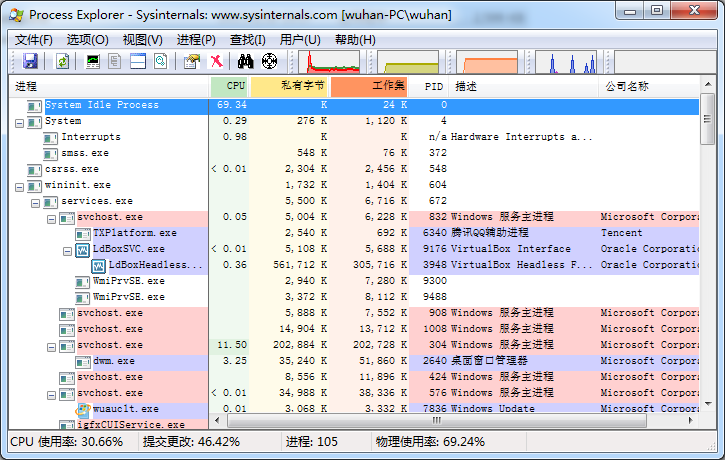
Task: Toggle the lower pane toolbar icon
Action: point(138,61)
